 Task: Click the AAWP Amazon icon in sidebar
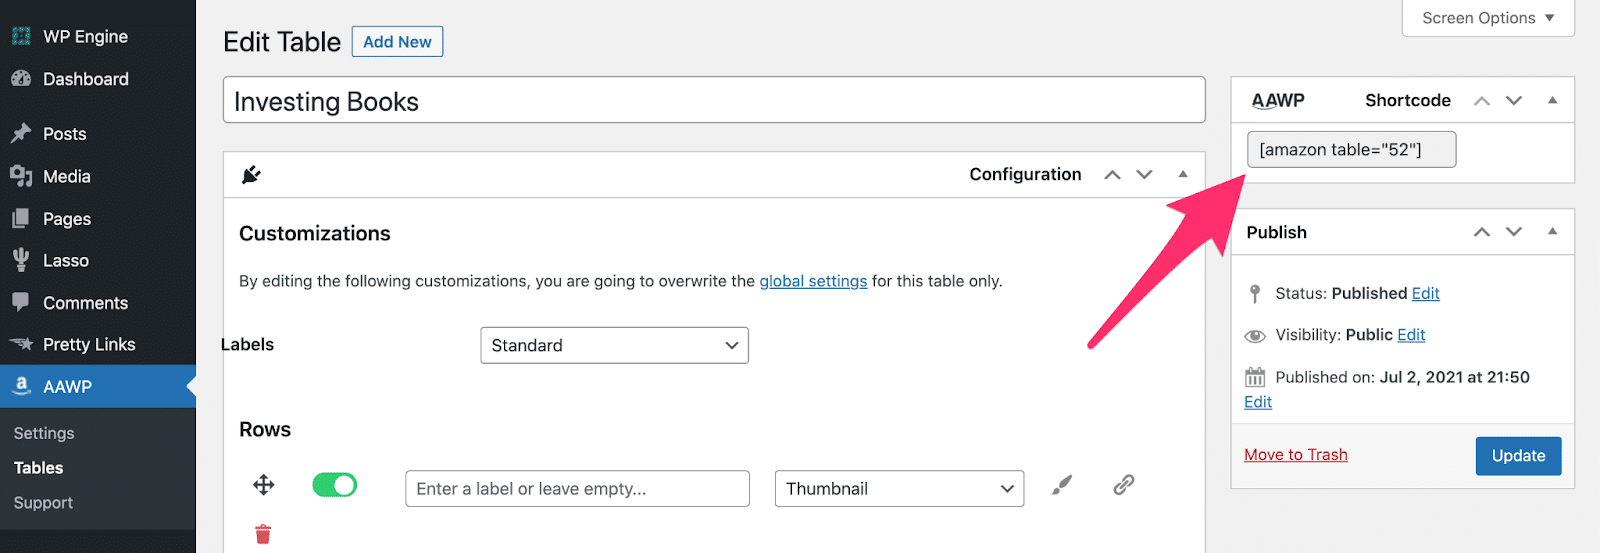coord(21,386)
